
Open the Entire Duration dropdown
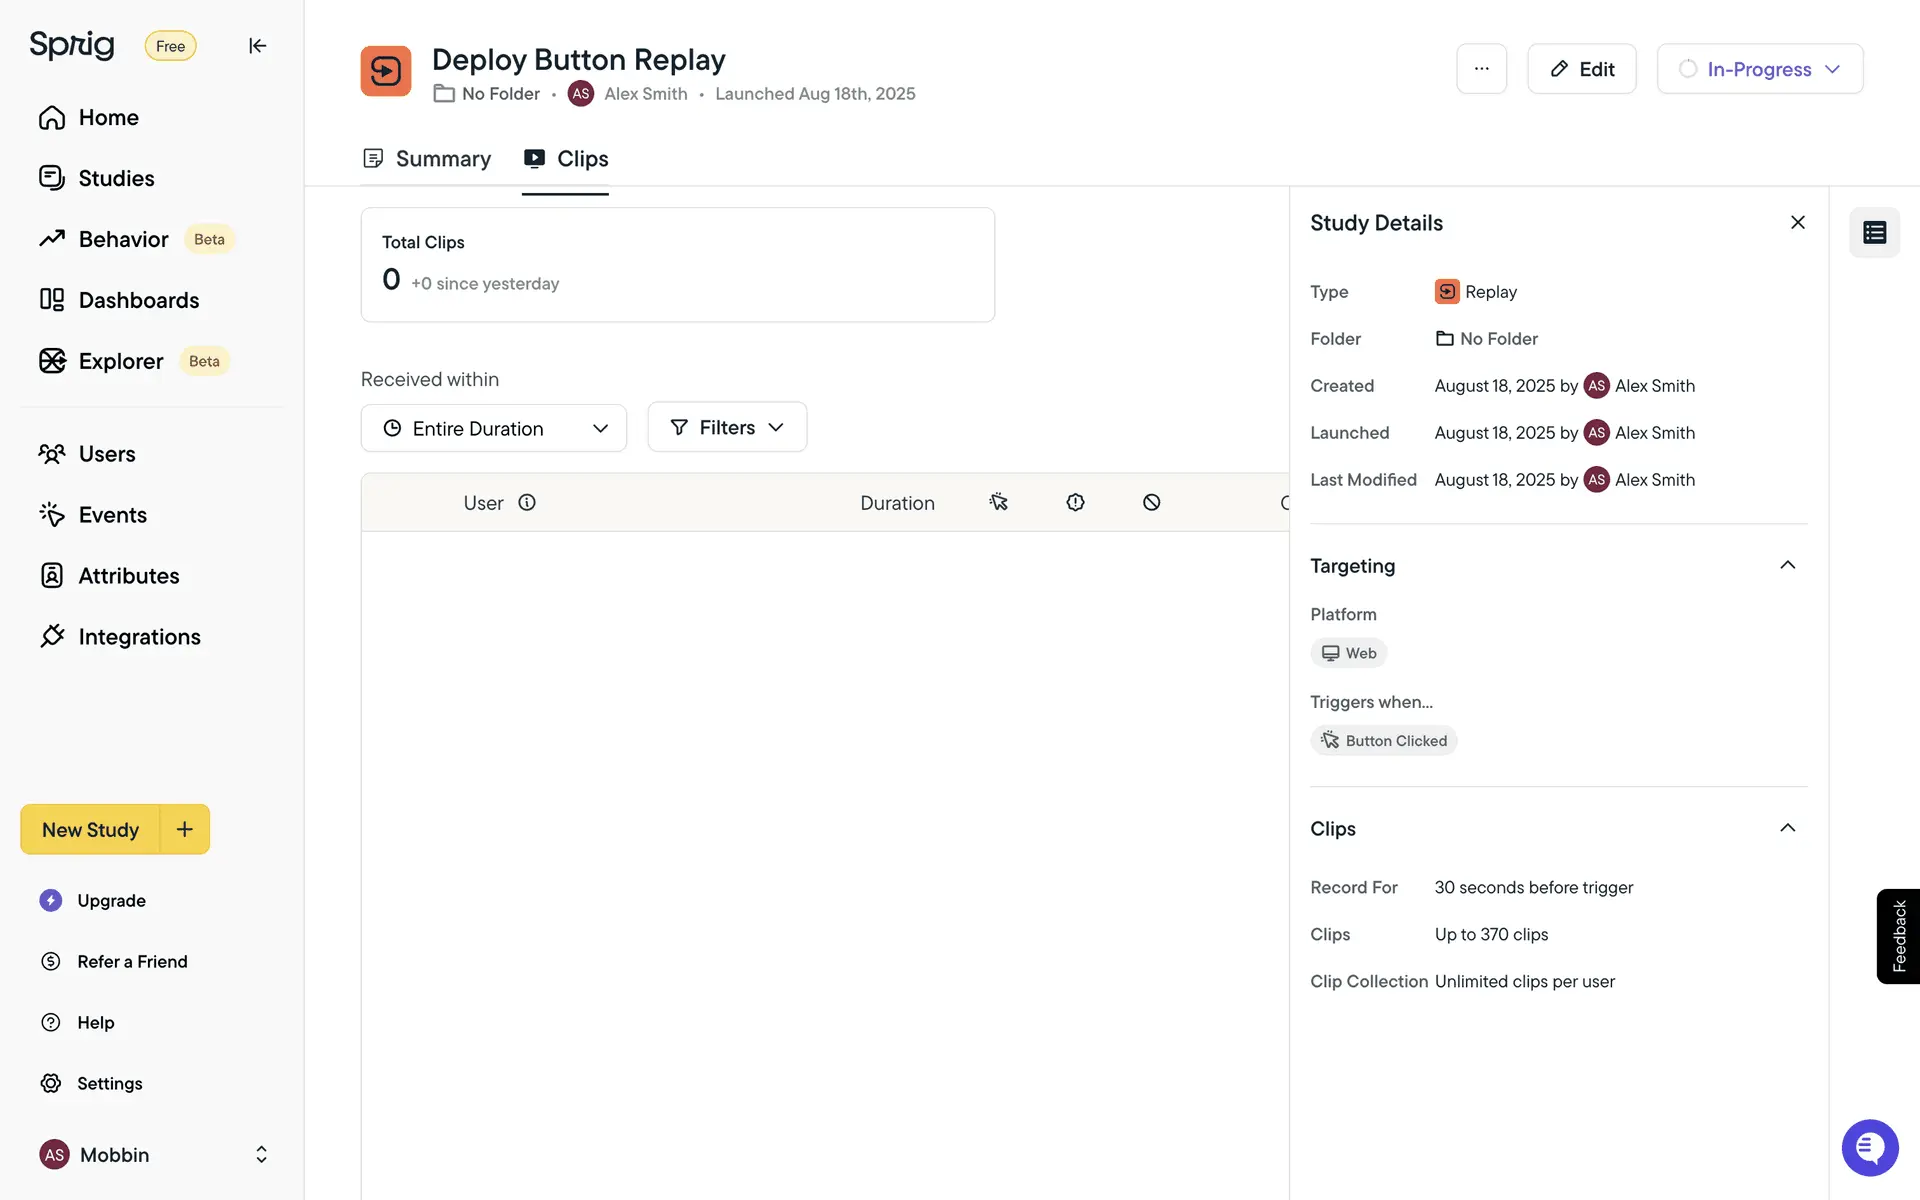[494, 428]
